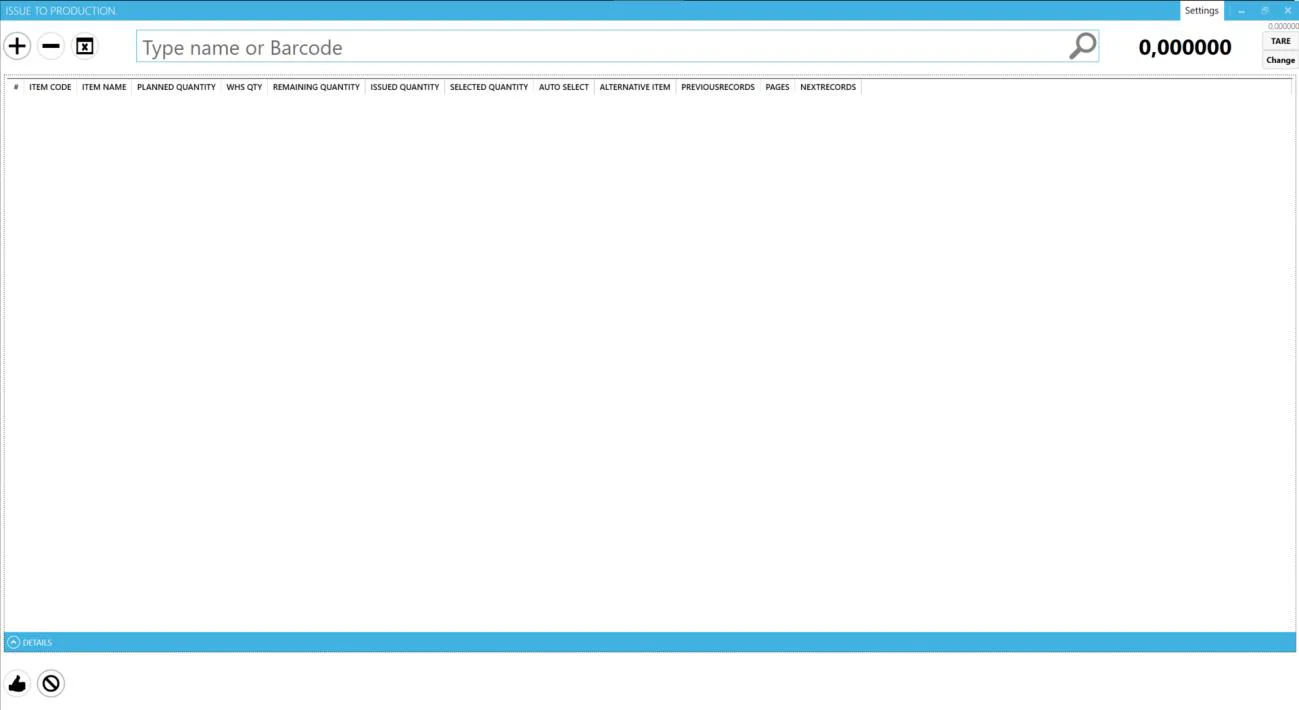This screenshot has height=710, width=1299.
Task: Confirm with the thumbs-up icon
Action: click(17, 684)
